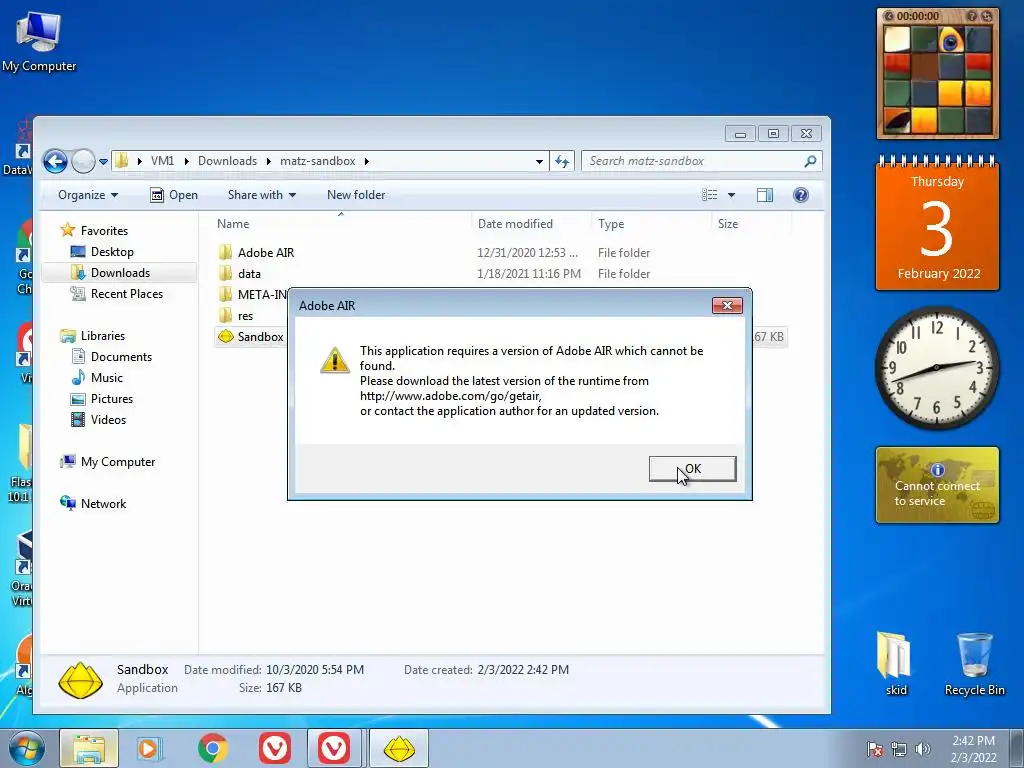
Task: Click Open in the Explorer toolbar
Action: (x=174, y=195)
